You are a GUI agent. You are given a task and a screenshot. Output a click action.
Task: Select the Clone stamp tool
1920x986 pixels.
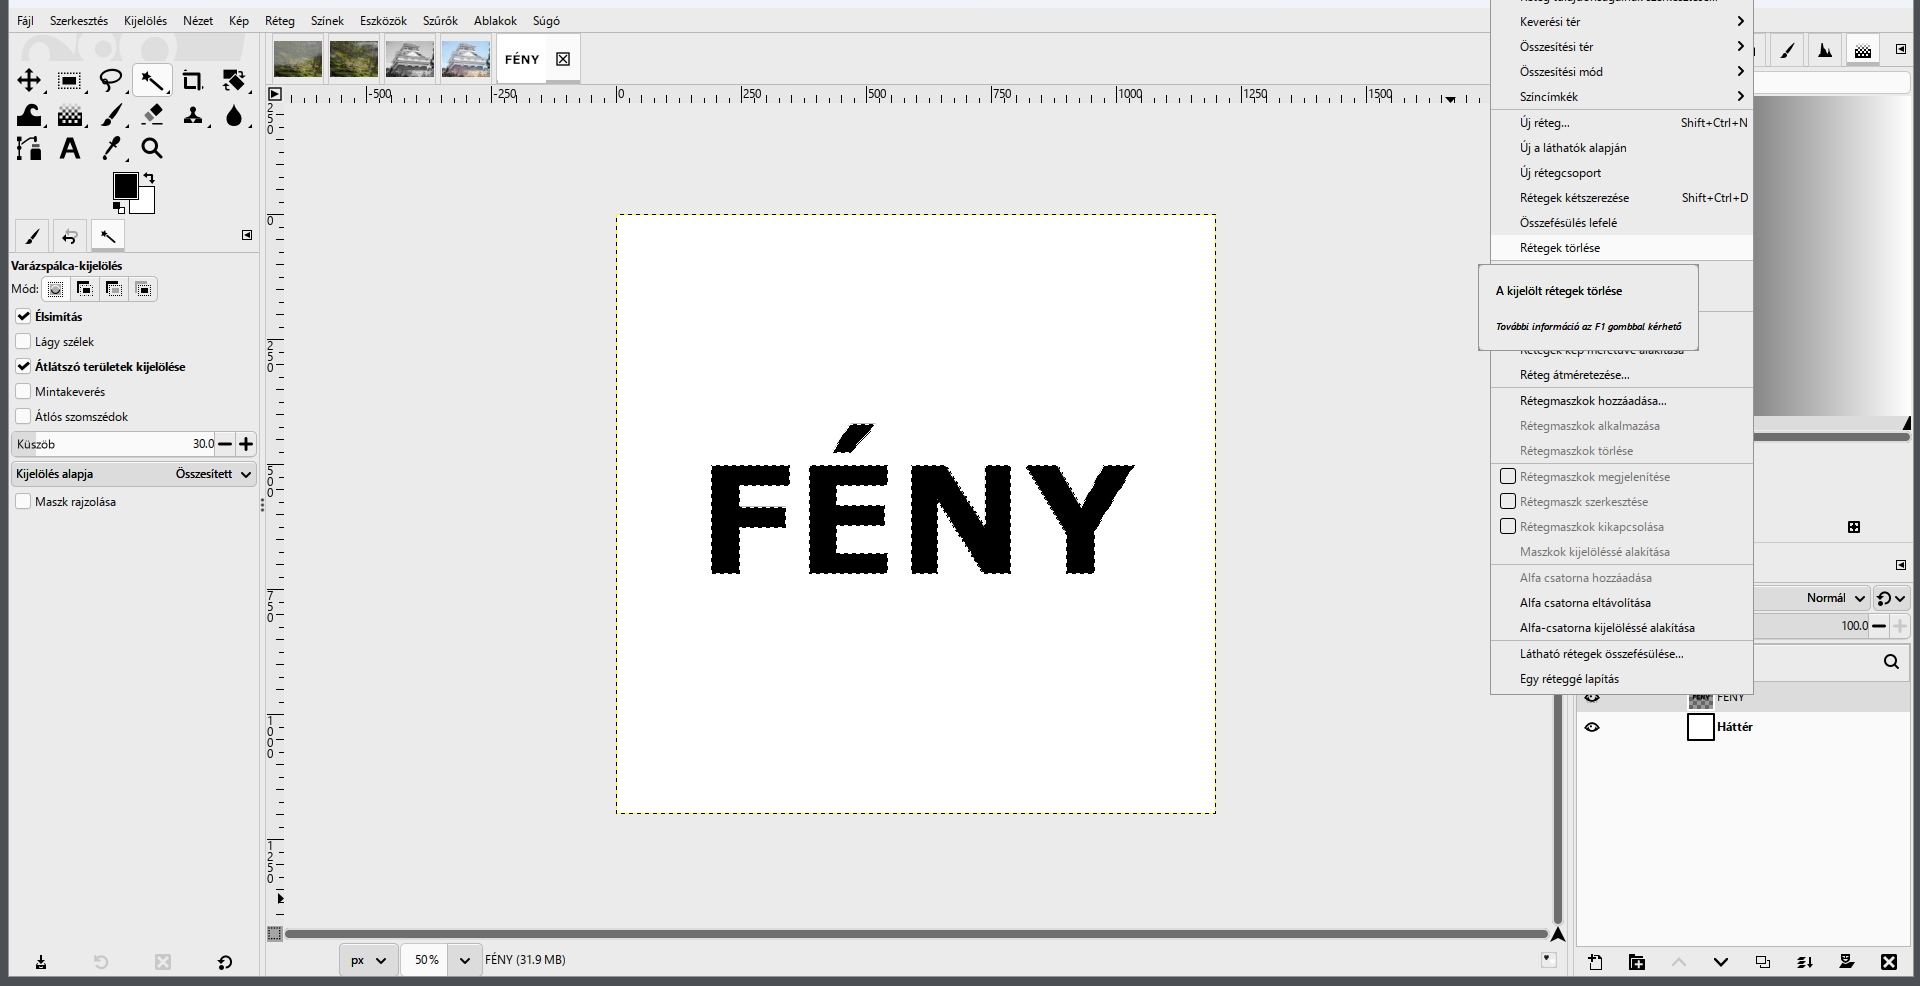(193, 115)
